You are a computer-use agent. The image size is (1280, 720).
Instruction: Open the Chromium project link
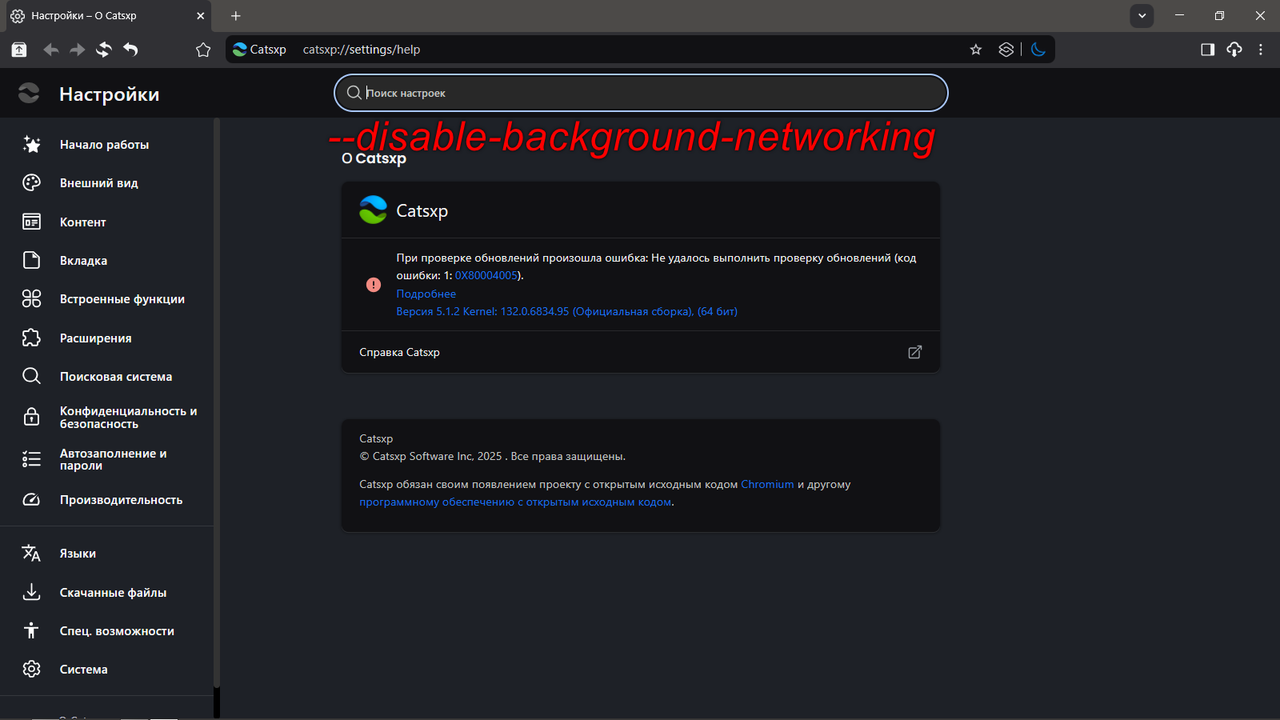(767, 484)
